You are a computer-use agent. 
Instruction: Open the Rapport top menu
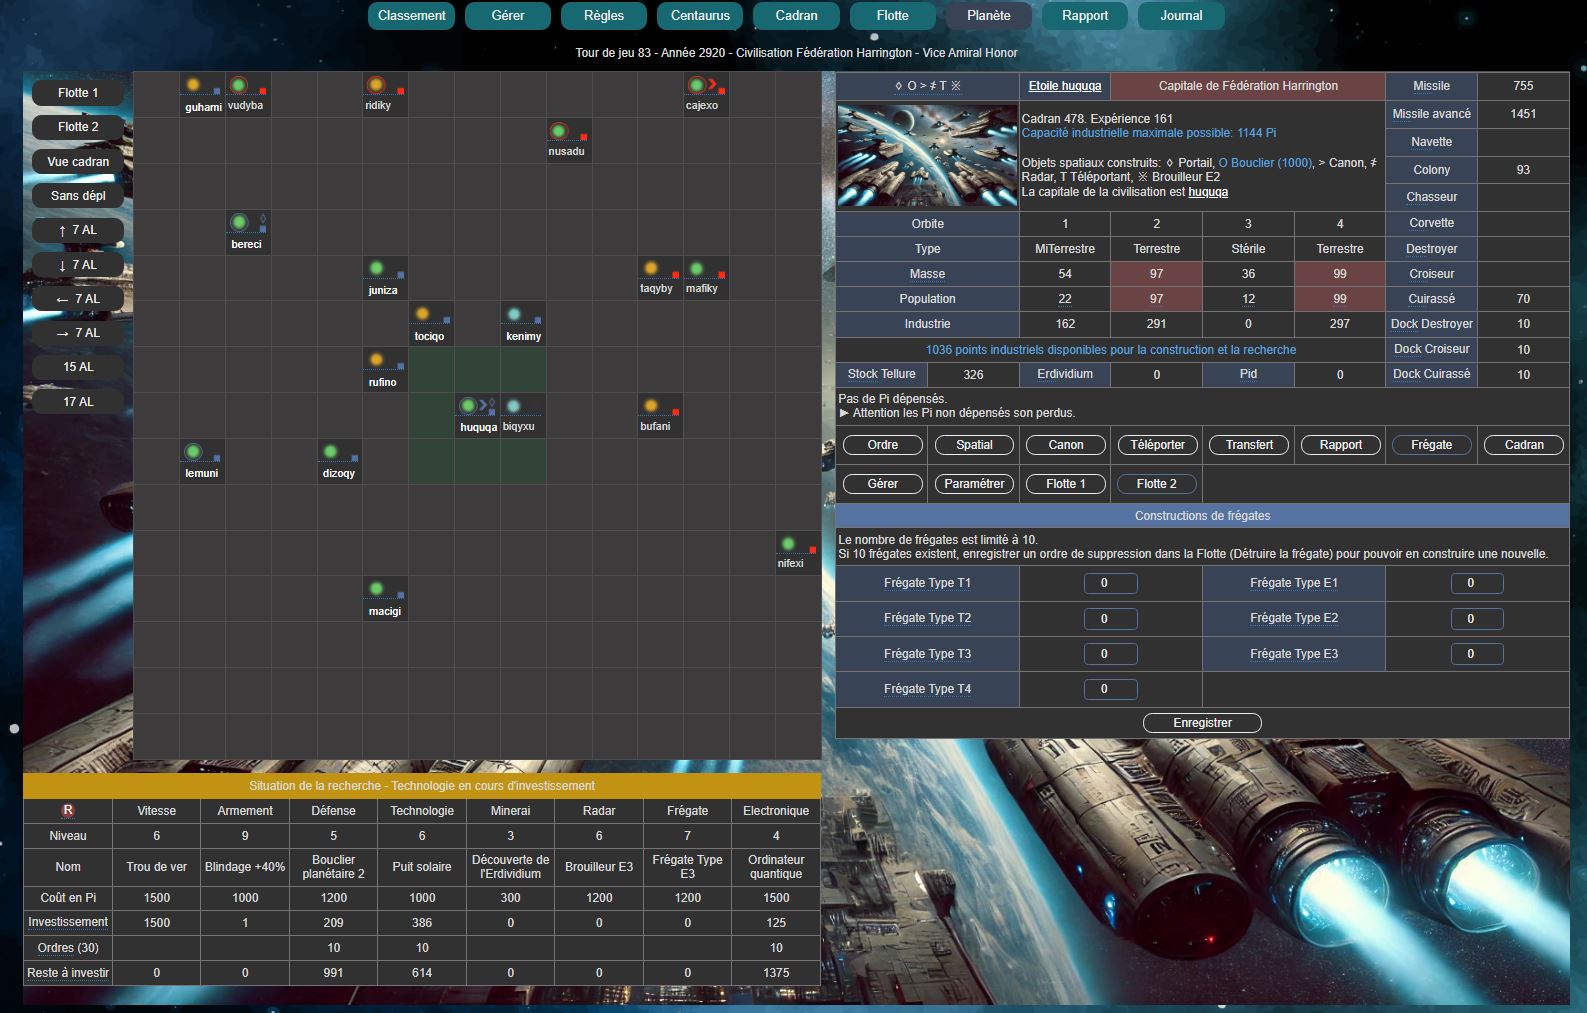point(1085,15)
